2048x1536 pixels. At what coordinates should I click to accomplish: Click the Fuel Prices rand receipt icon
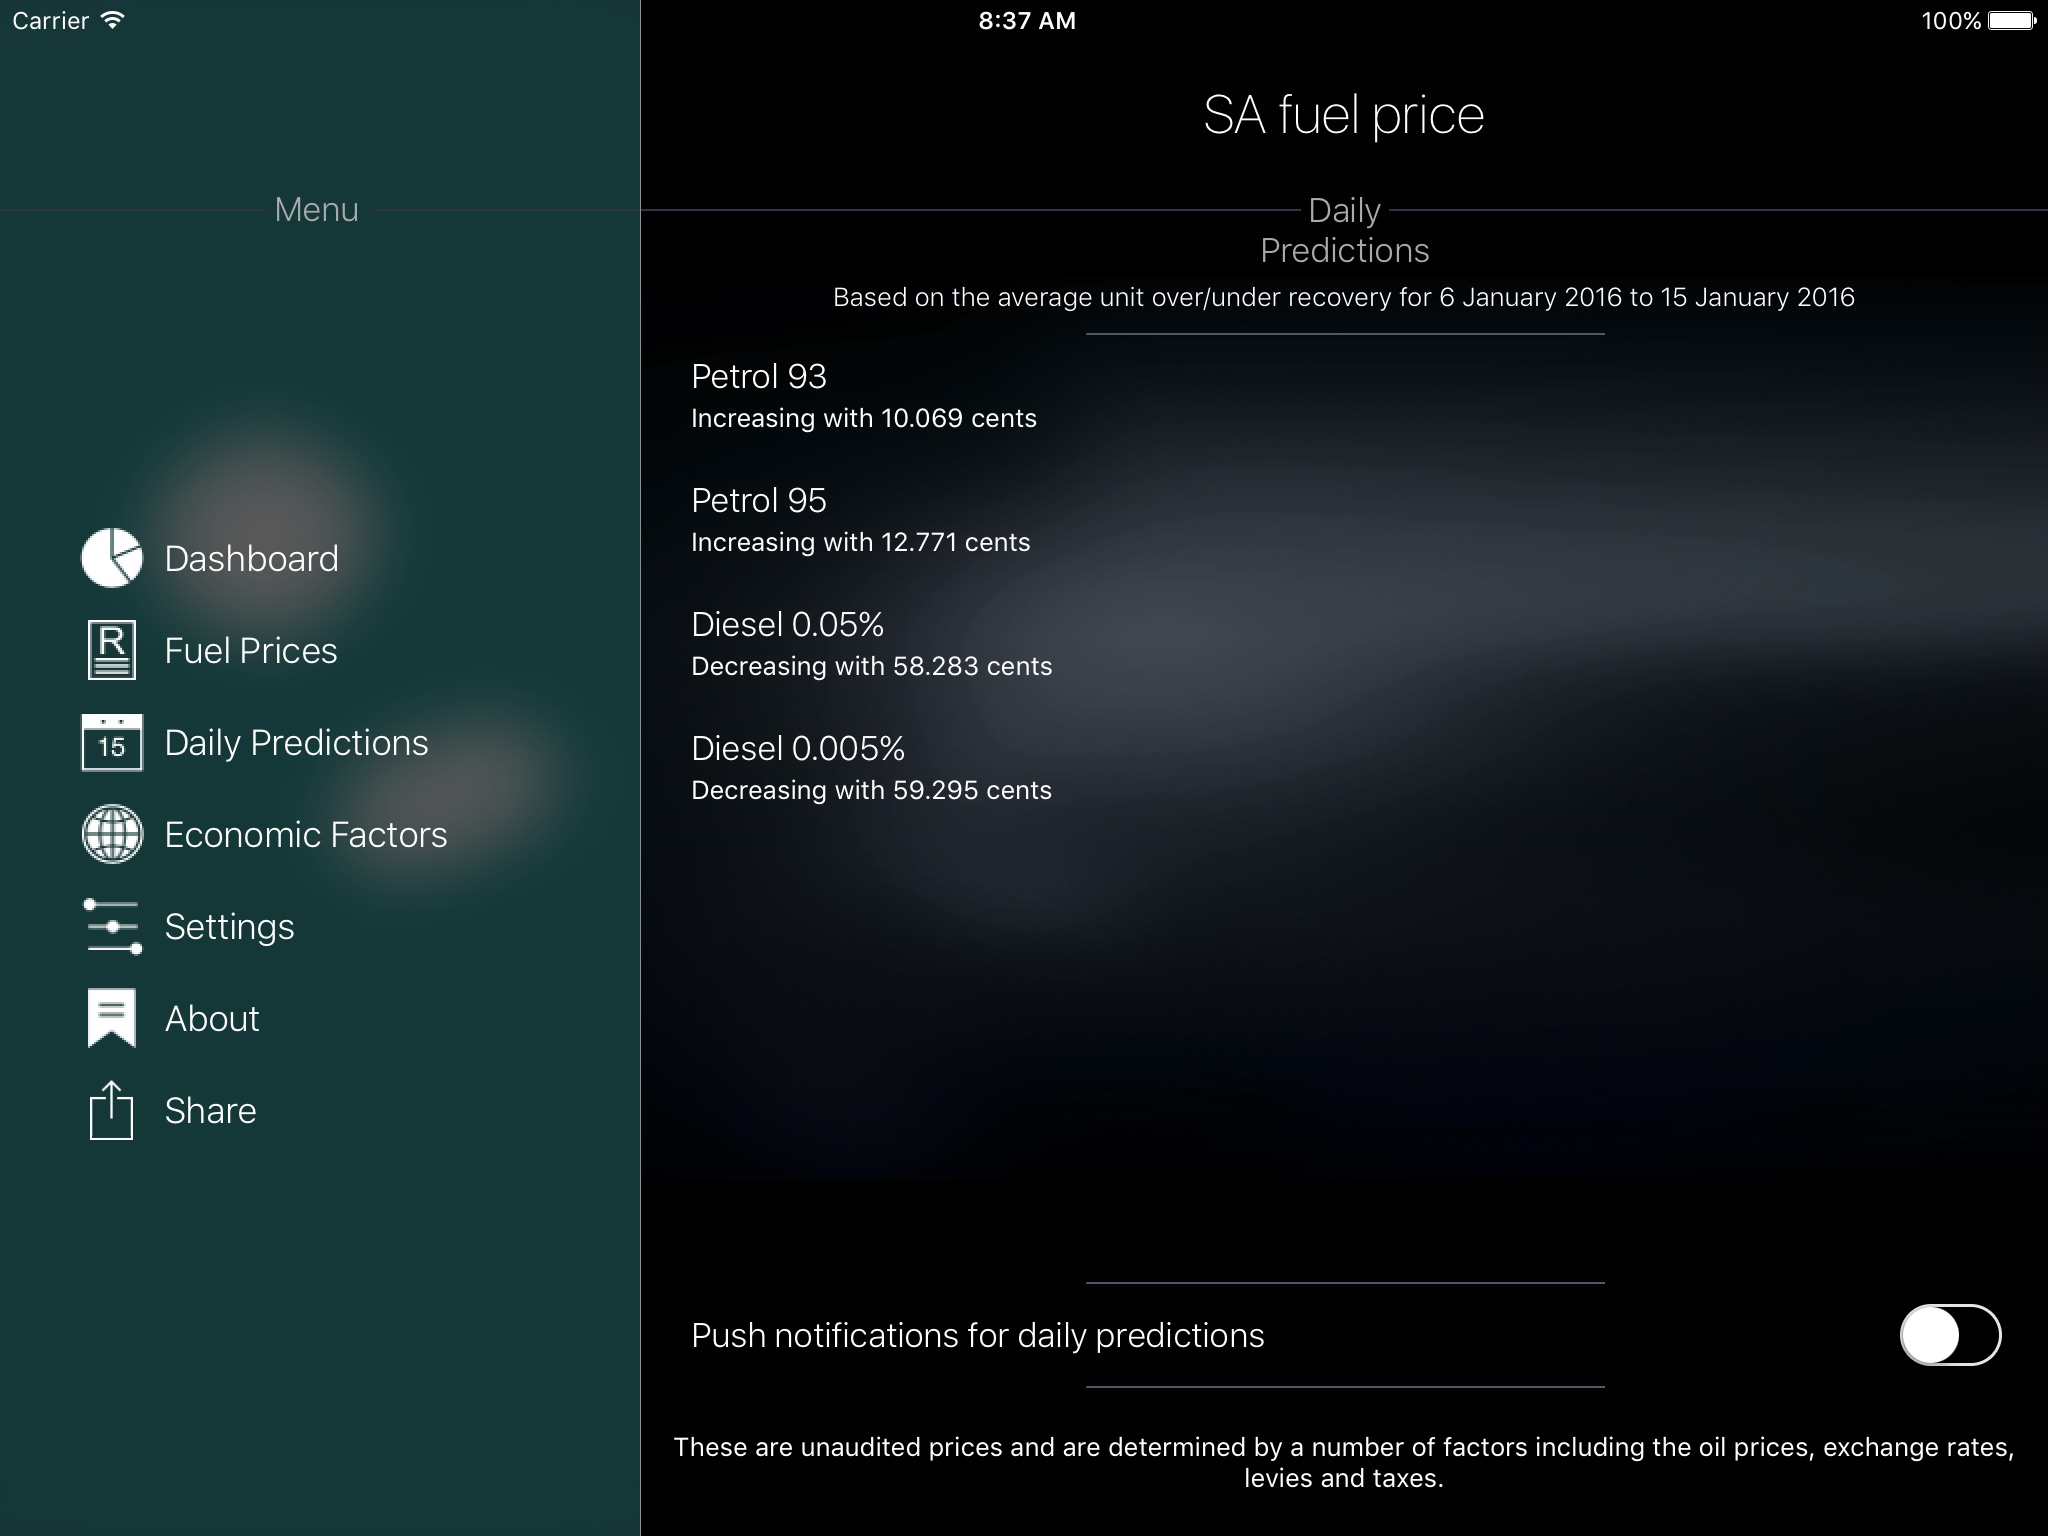click(x=111, y=650)
